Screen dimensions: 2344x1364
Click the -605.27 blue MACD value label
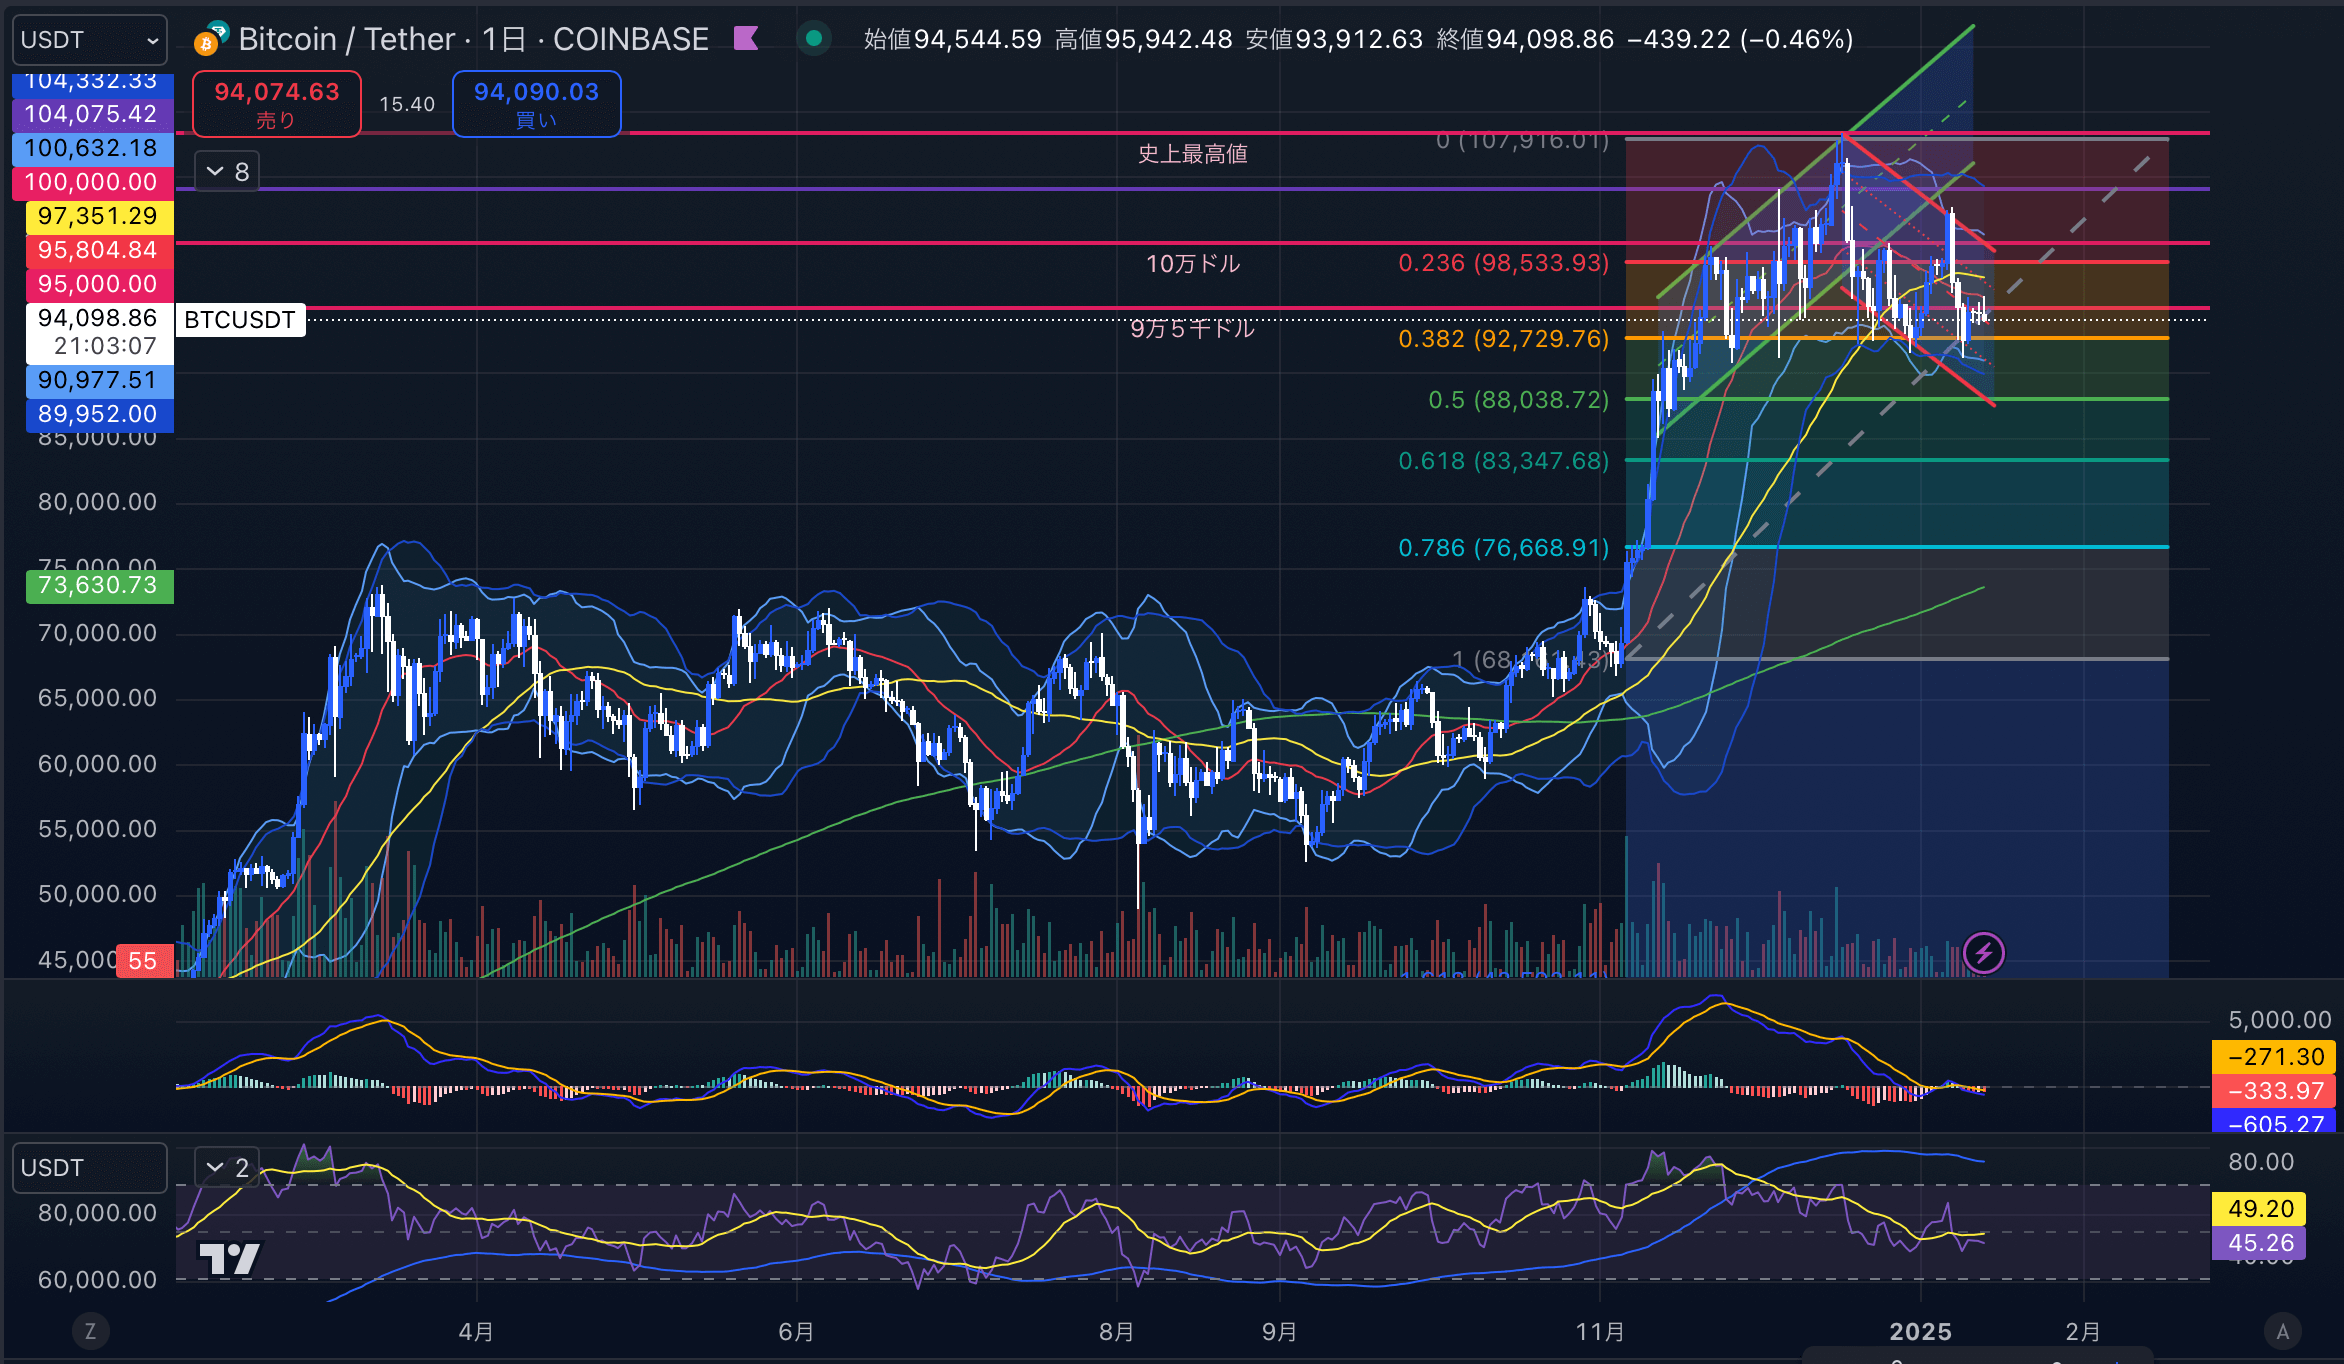[x=2274, y=1123]
